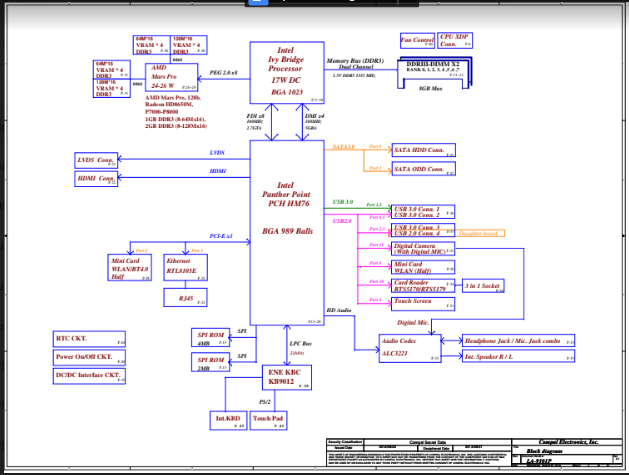Select the Intel Panther Point PCH HM76 block

point(287,233)
